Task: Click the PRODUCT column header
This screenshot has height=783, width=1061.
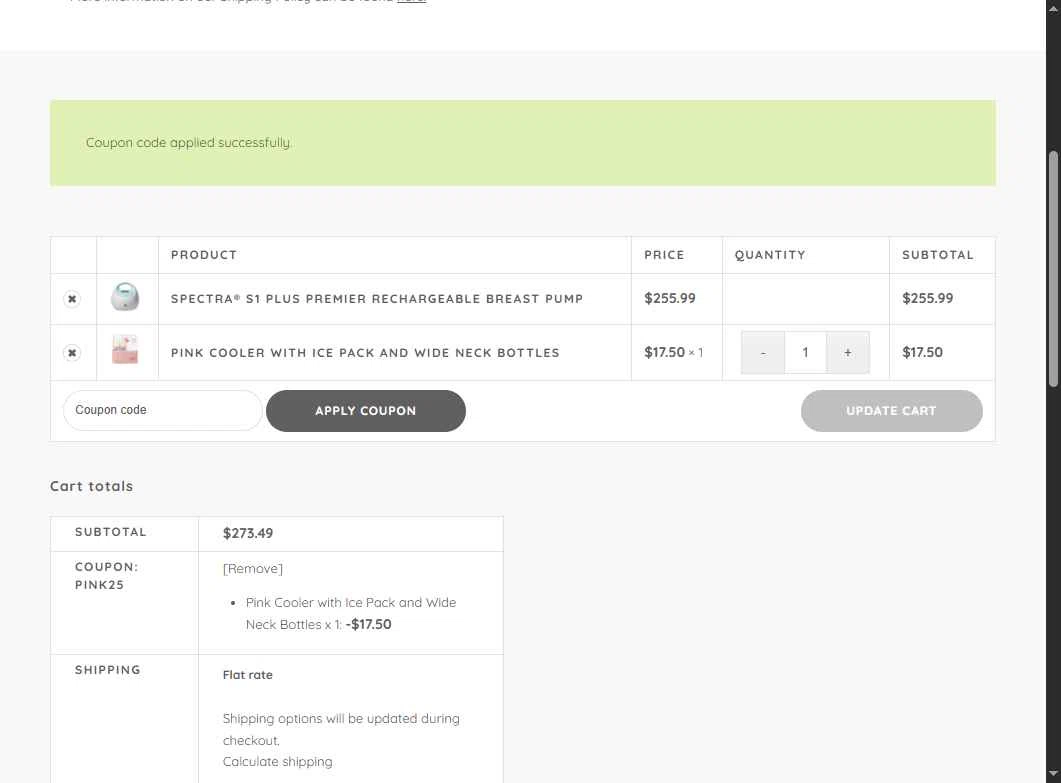Action: tap(204, 255)
